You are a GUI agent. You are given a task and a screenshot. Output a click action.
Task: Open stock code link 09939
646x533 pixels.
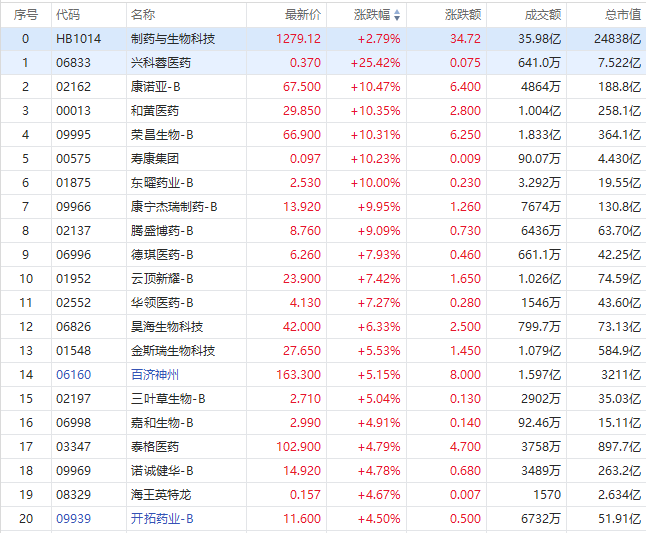(x=73, y=519)
